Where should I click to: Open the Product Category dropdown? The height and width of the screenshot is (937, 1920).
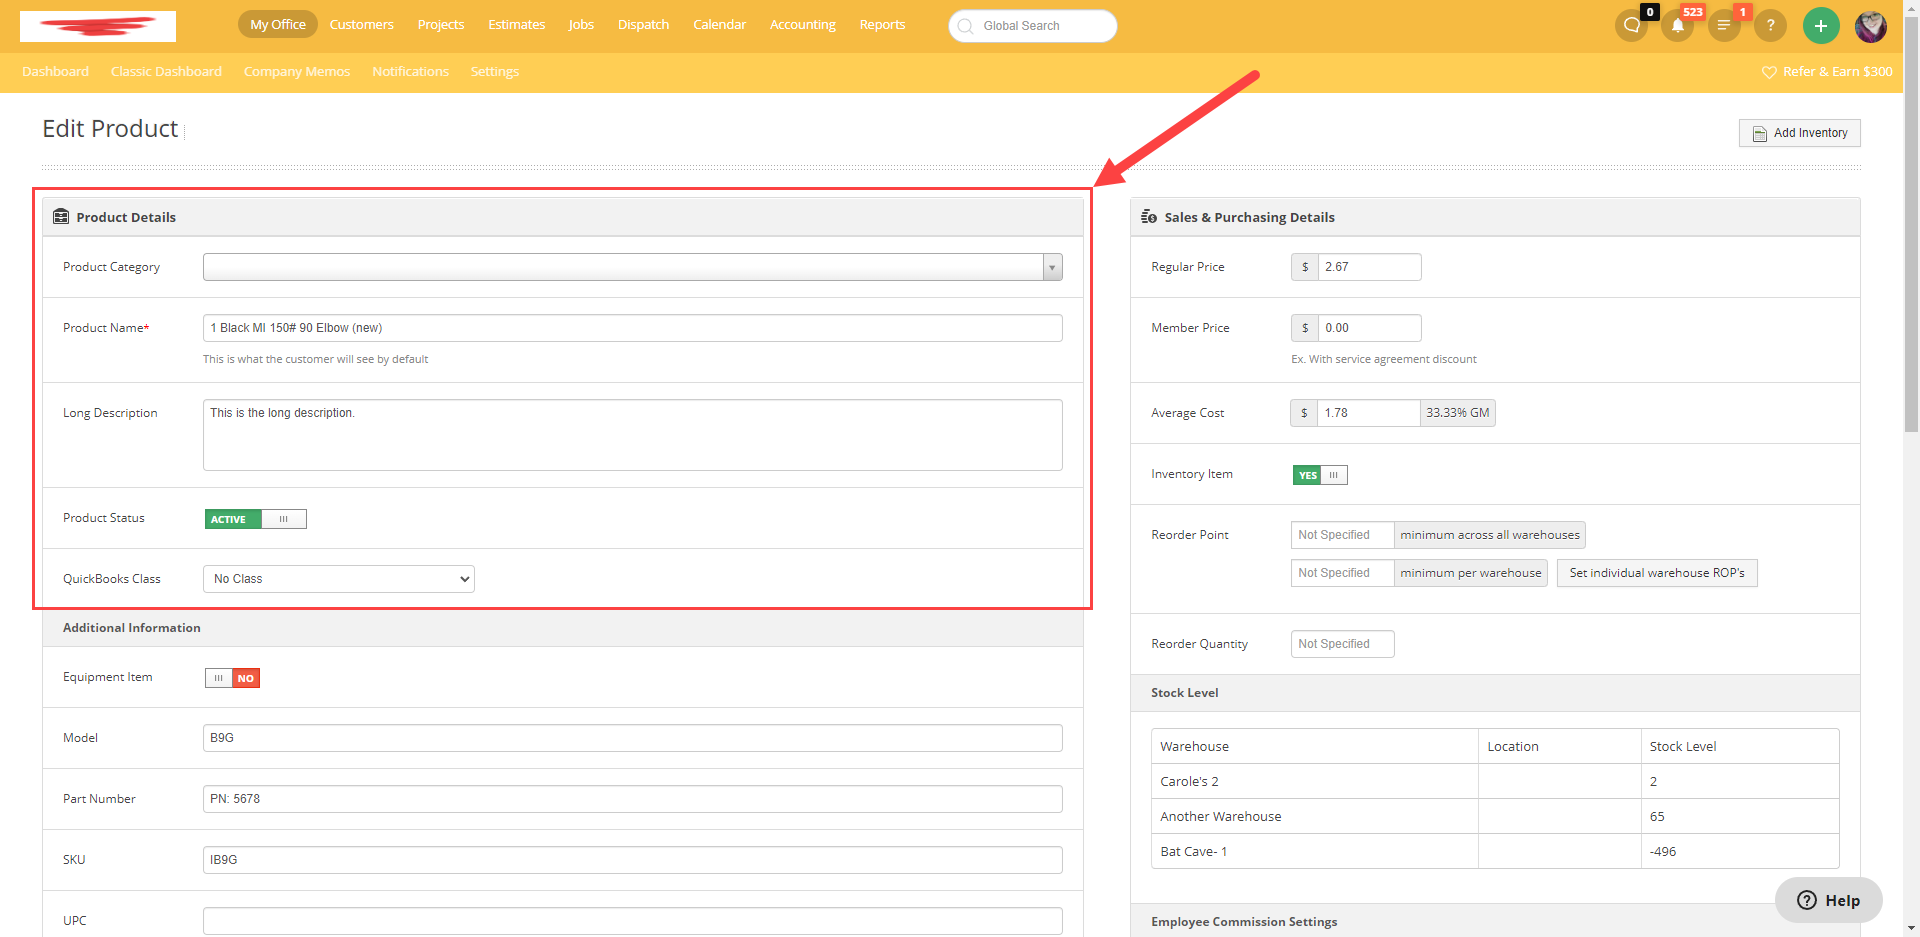click(x=1052, y=266)
